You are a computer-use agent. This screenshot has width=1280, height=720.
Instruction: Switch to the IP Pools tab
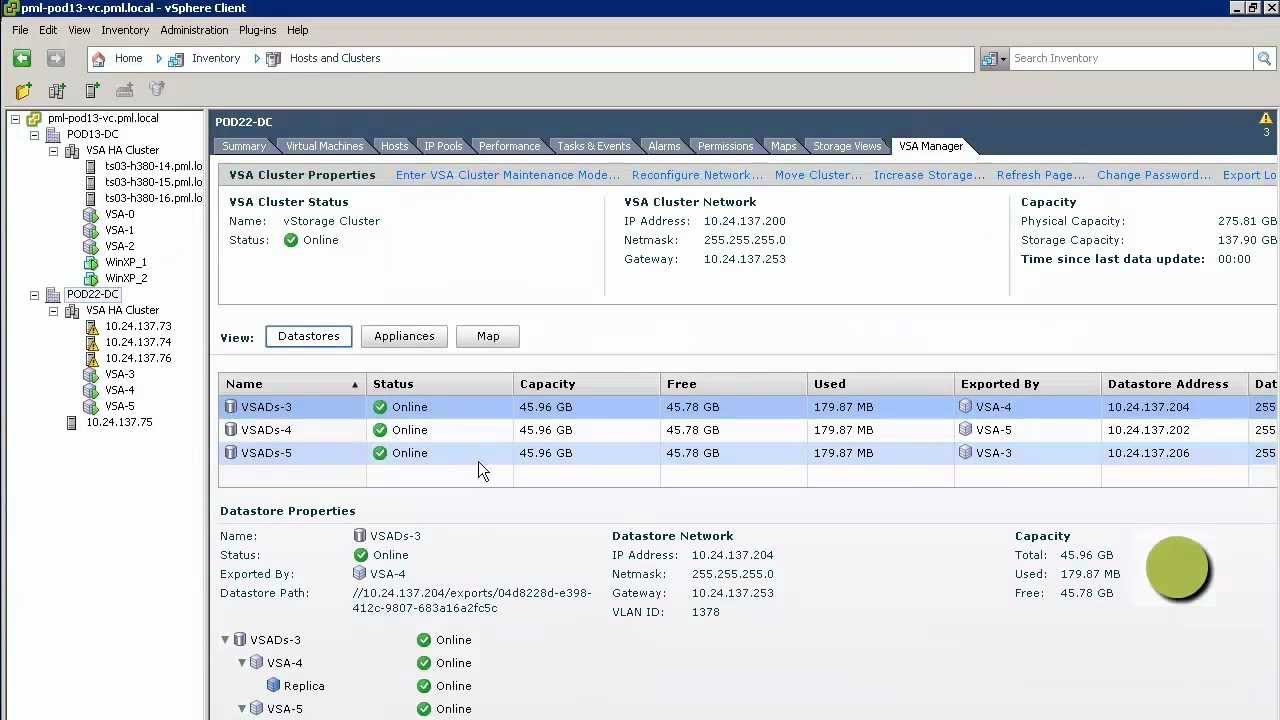tap(443, 146)
